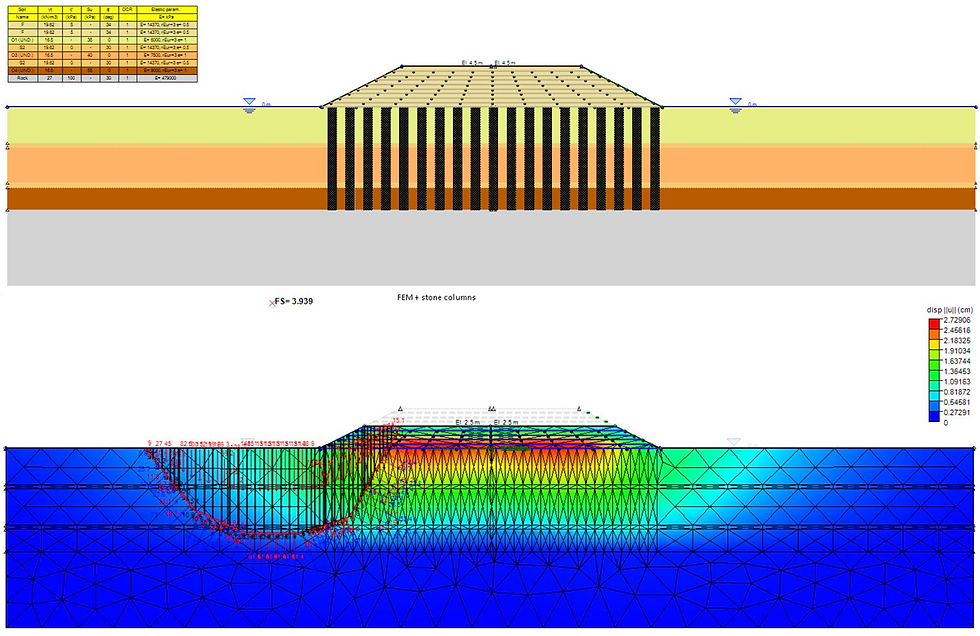
Task: Select legend value 1.09163
Action: [x=957, y=382]
